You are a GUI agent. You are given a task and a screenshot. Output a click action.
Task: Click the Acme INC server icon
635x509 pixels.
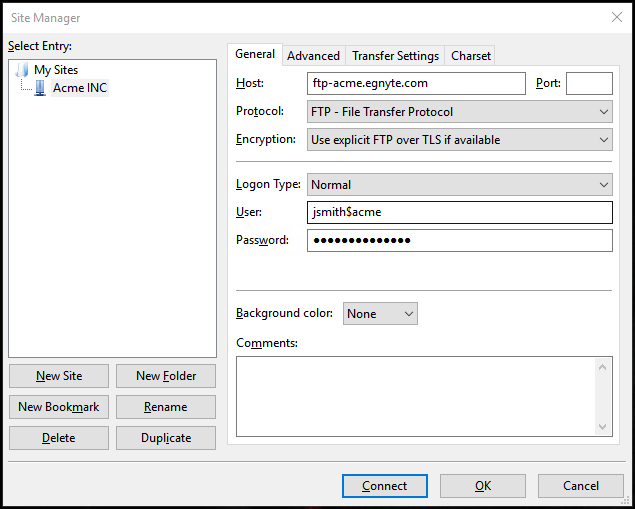[40, 88]
